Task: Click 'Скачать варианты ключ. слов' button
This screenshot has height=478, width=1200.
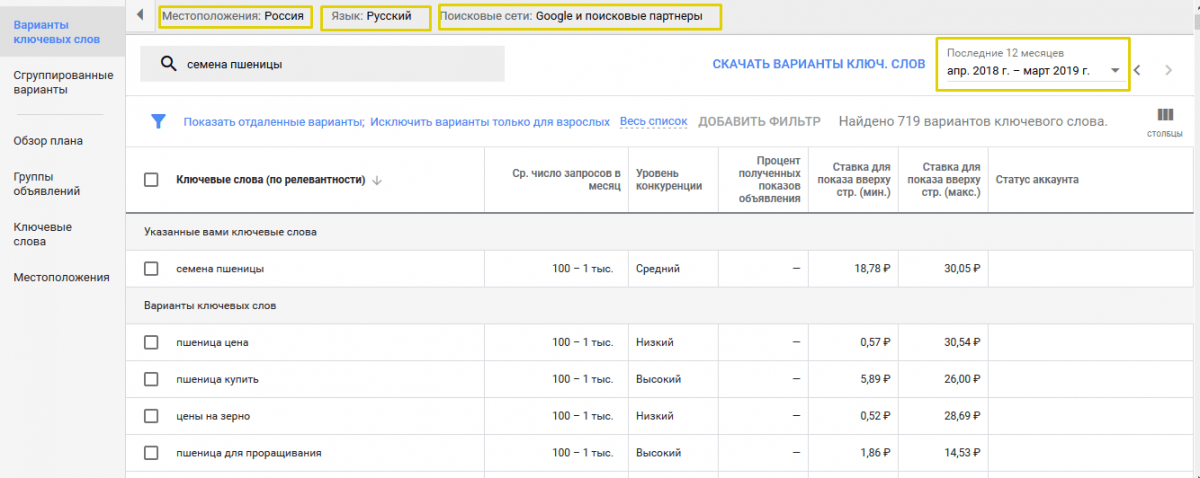Action: click(818, 64)
